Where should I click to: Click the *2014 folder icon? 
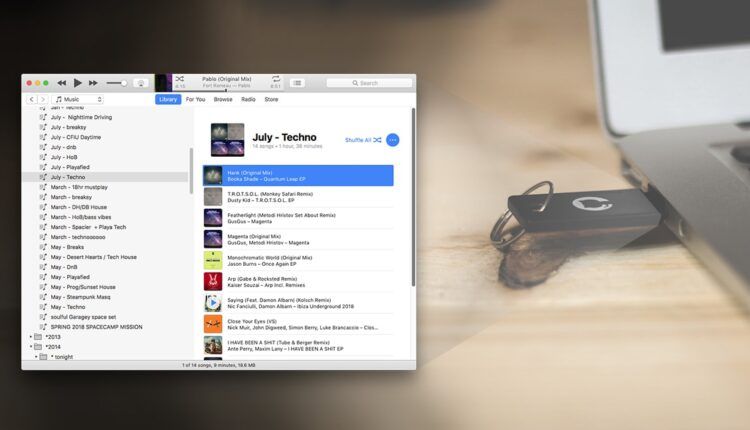pyautogui.click(x=38, y=347)
